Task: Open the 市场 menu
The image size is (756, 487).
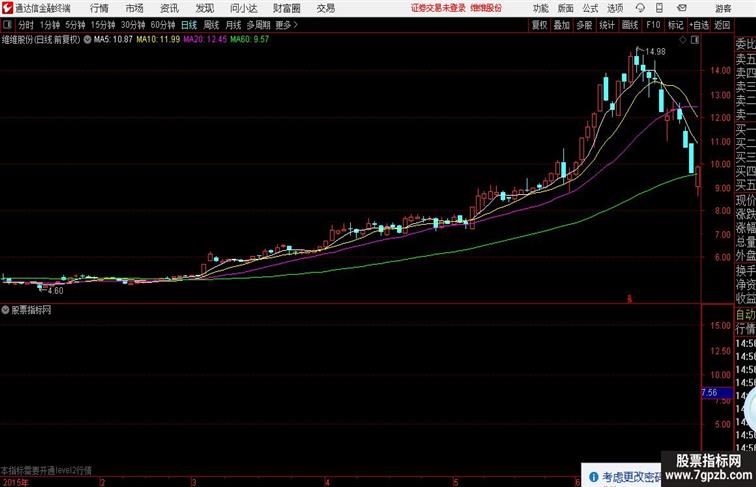Action: pyautogui.click(x=135, y=8)
